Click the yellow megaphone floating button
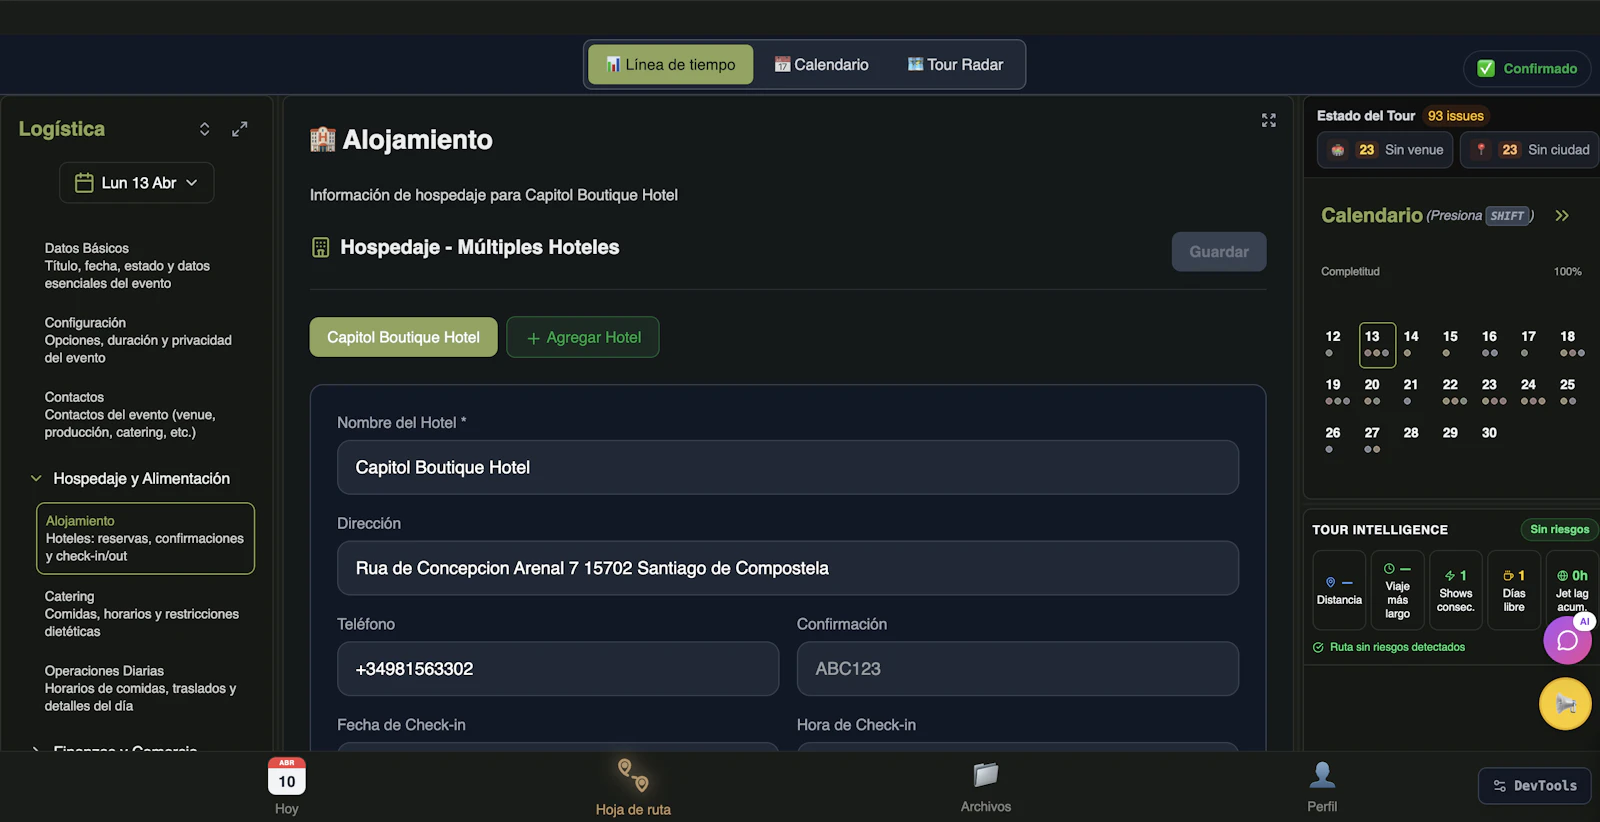 [x=1565, y=704]
